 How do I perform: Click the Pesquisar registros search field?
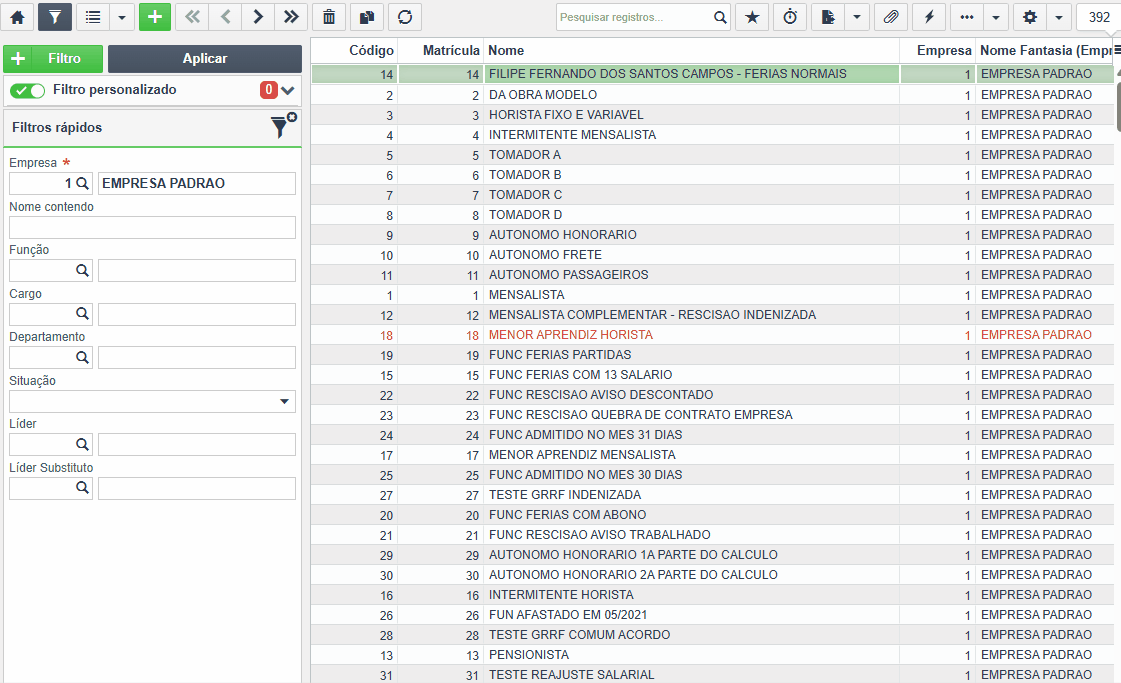pyautogui.click(x=633, y=17)
